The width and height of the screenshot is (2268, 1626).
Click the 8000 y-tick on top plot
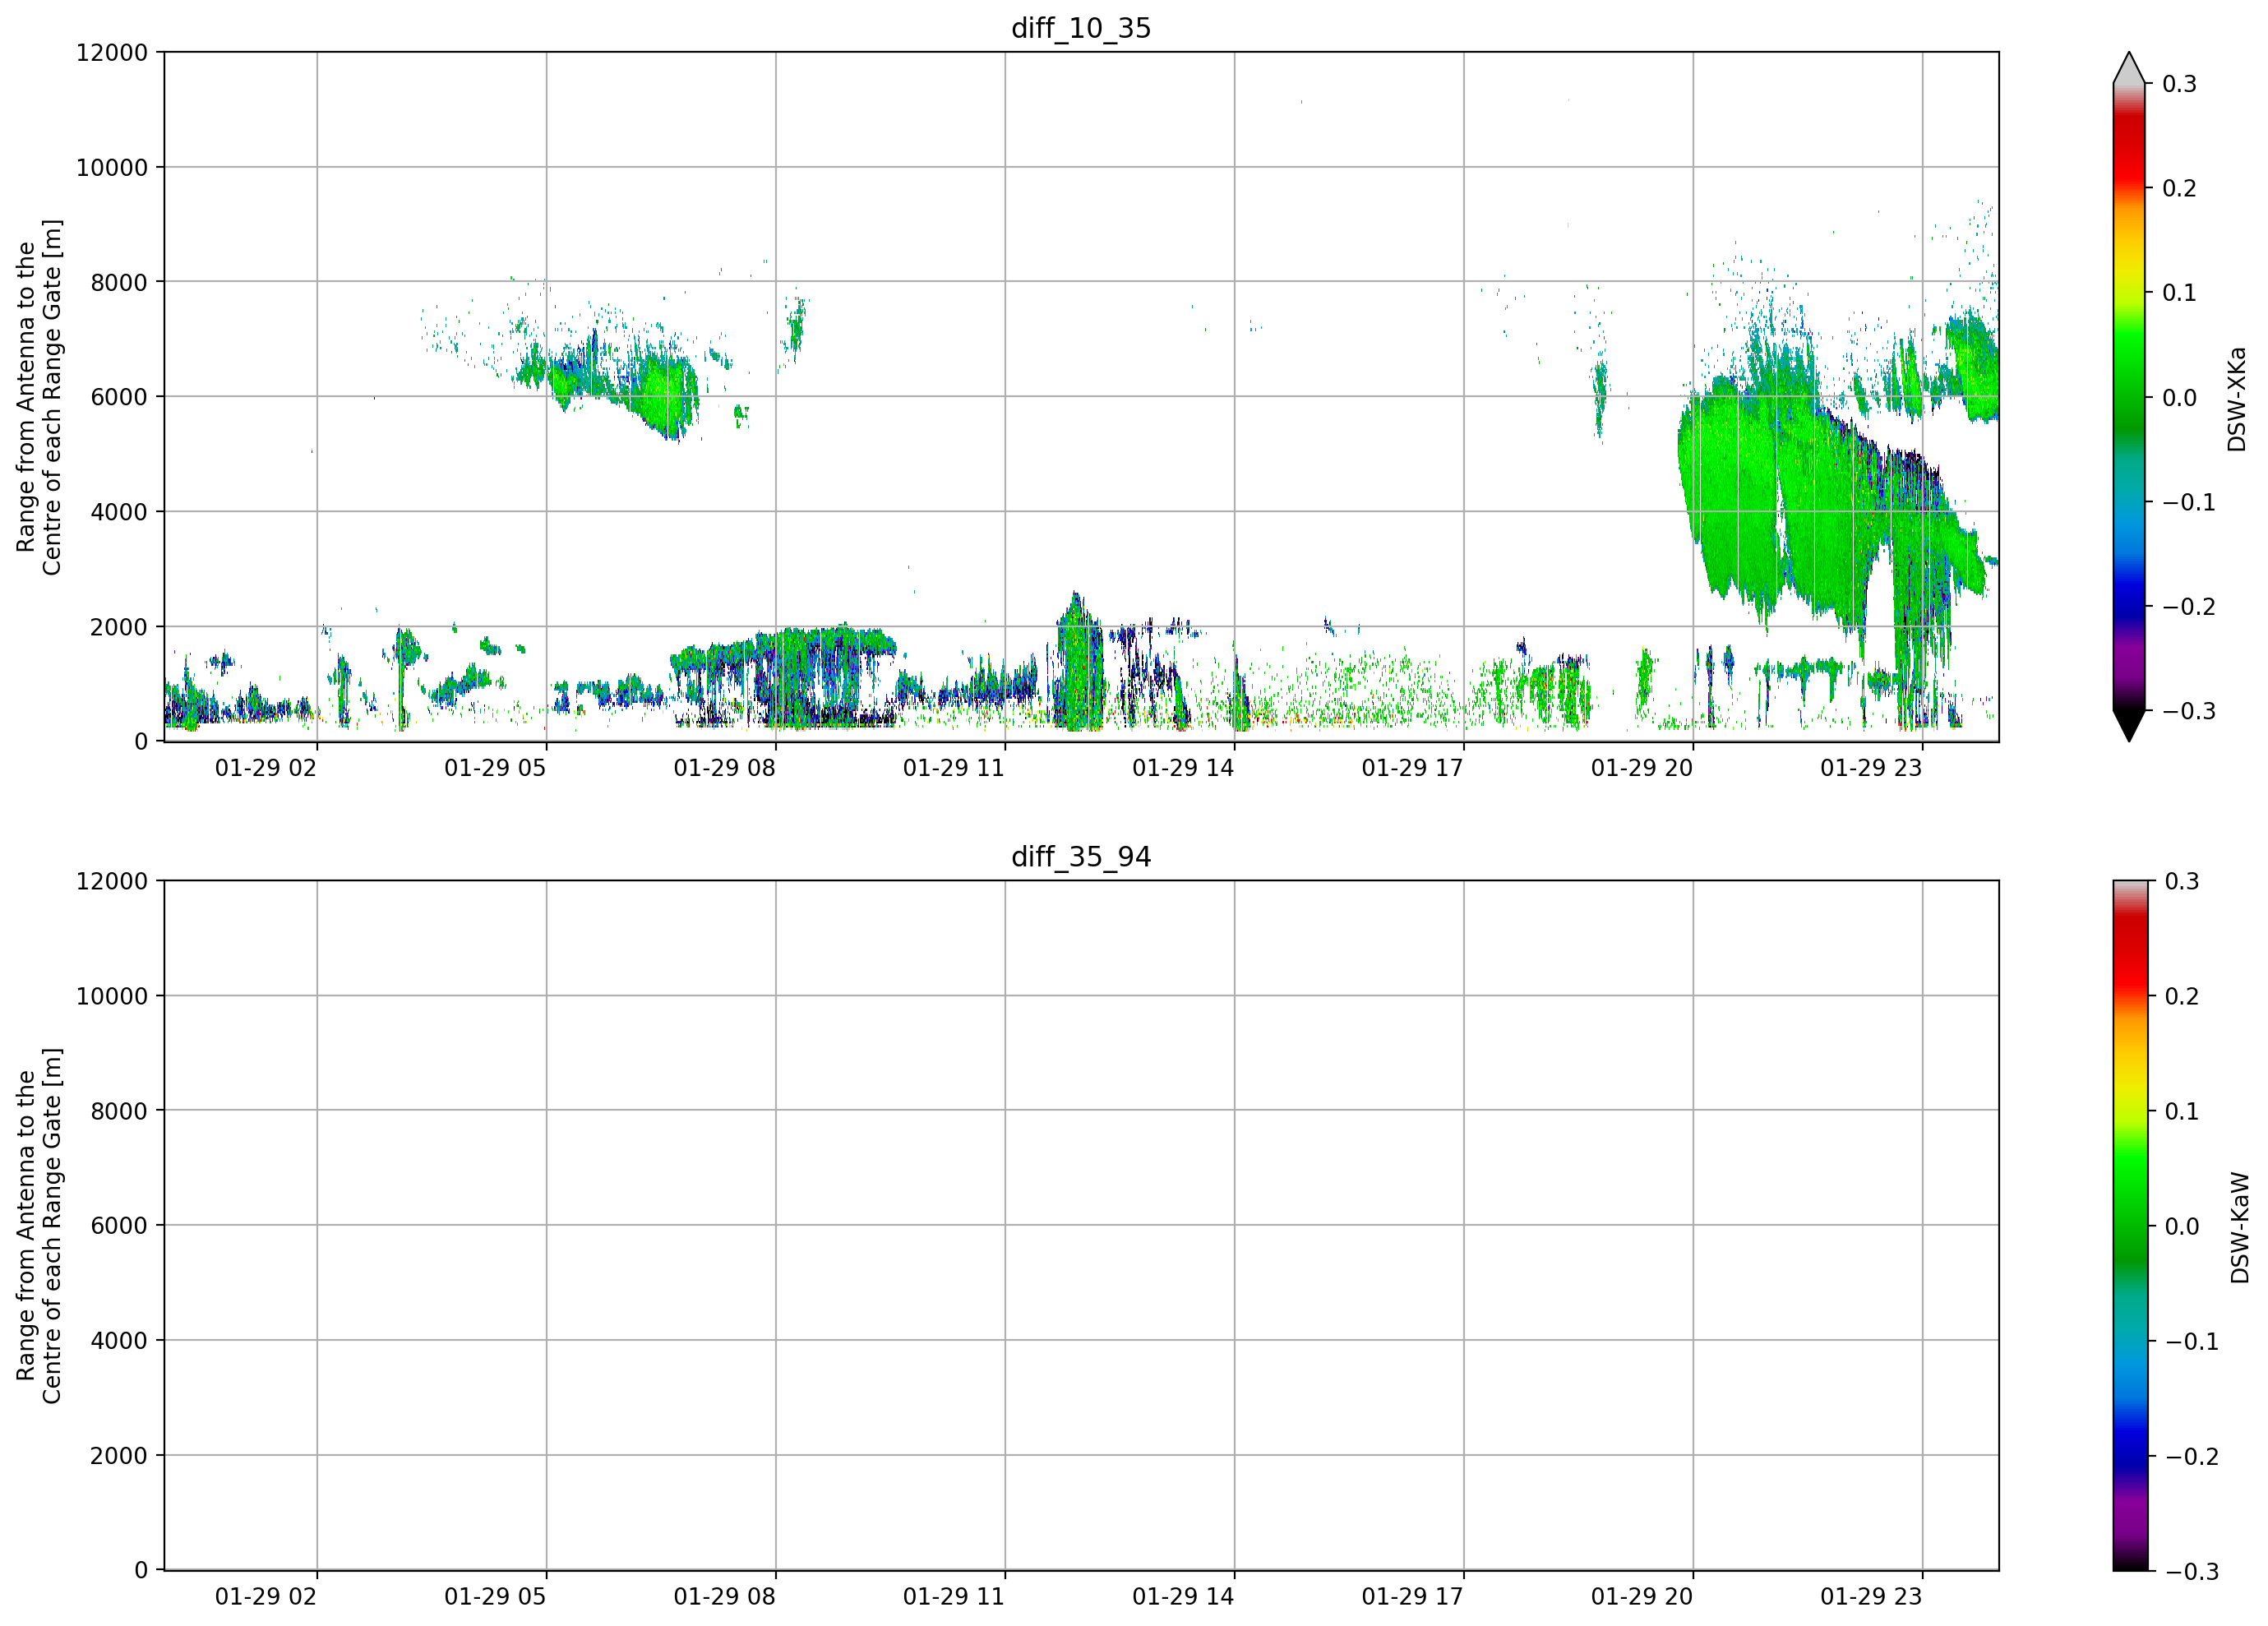[x=119, y=283]
